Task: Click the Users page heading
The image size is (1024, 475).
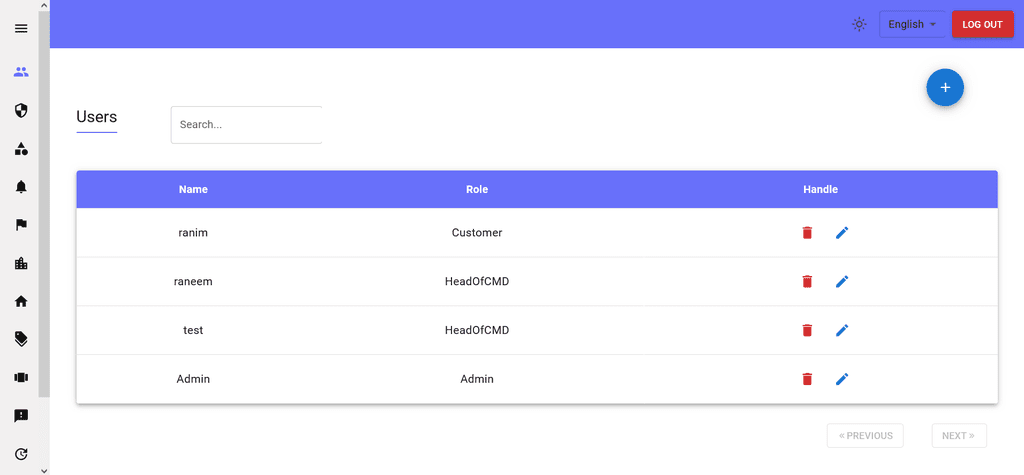Action: click(x=97, y=117)
